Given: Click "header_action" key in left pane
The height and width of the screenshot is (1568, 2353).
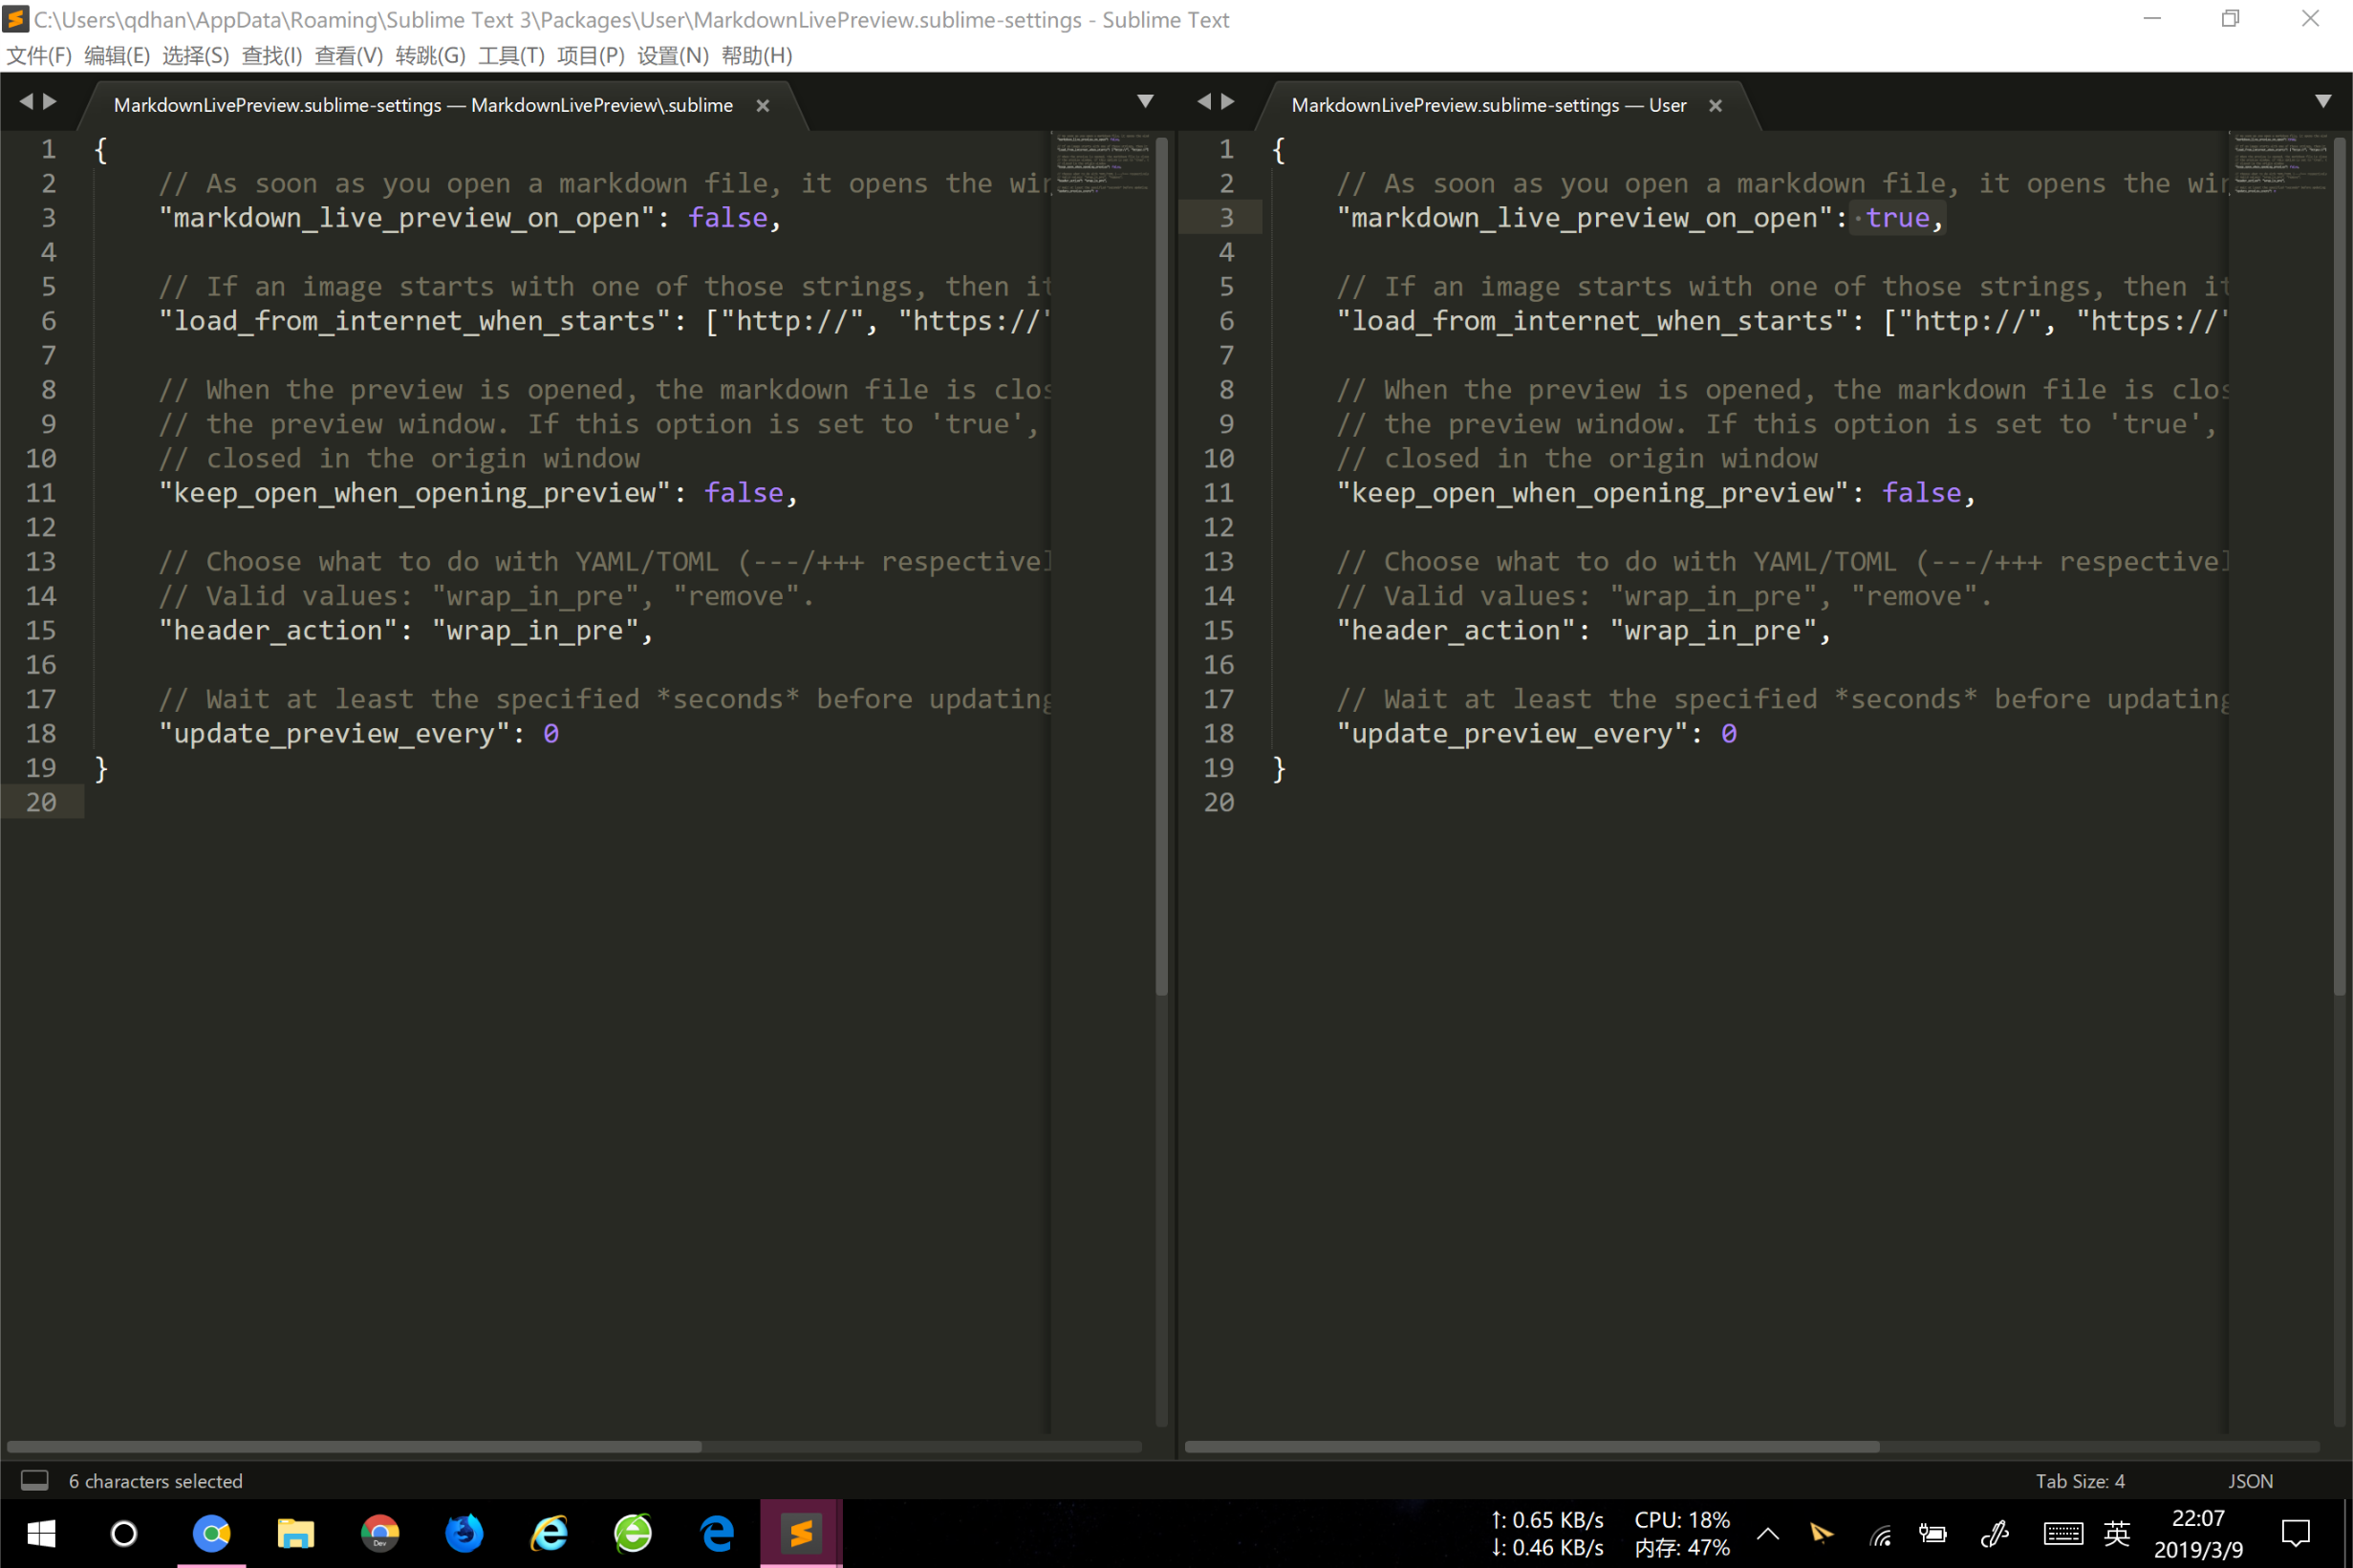Looking at the screenshot, I should [278, 631].
